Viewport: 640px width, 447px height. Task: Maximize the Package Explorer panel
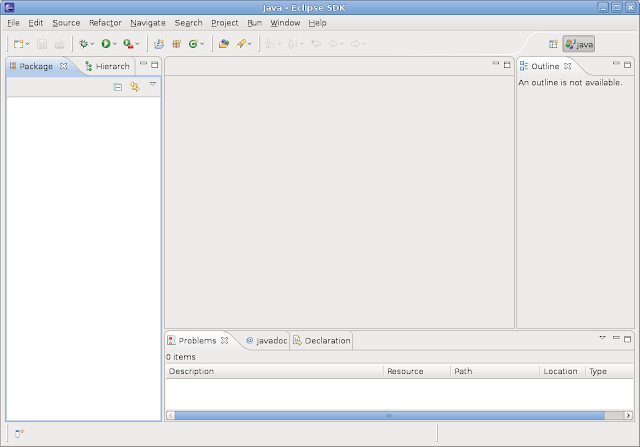[x=155, y=64]
